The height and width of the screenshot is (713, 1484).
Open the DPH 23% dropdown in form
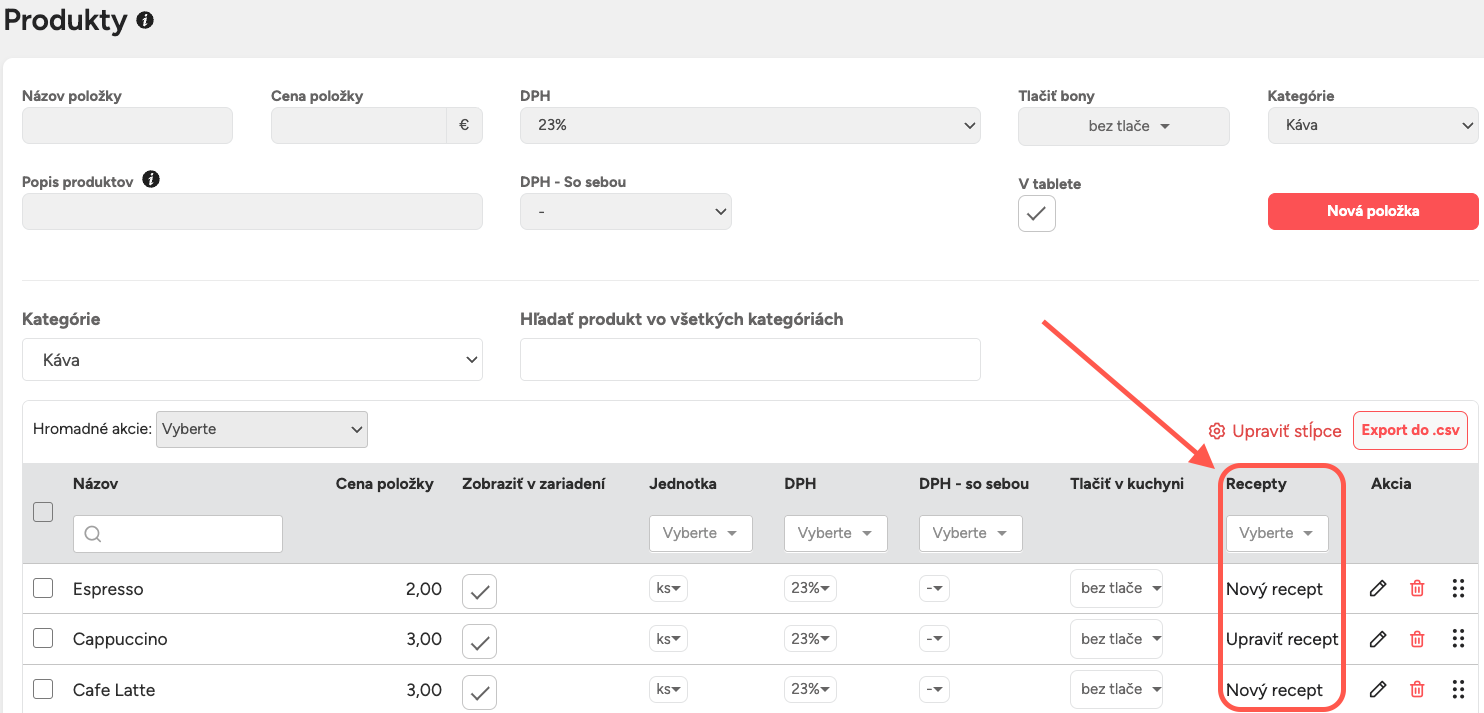[x=750, y=126]
